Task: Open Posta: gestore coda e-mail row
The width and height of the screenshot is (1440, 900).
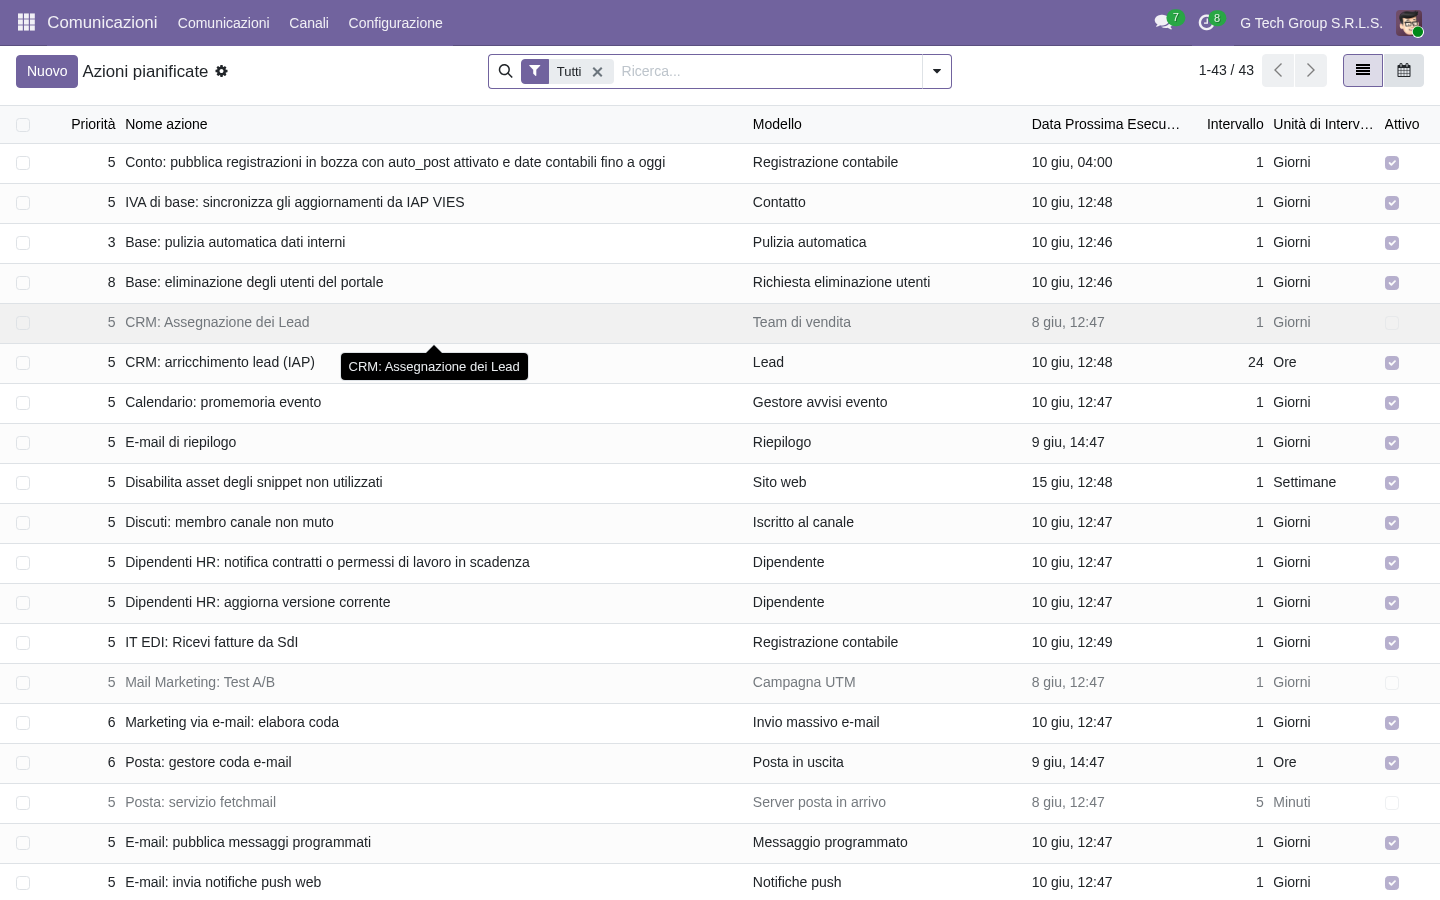Action: tap(208, 762)
